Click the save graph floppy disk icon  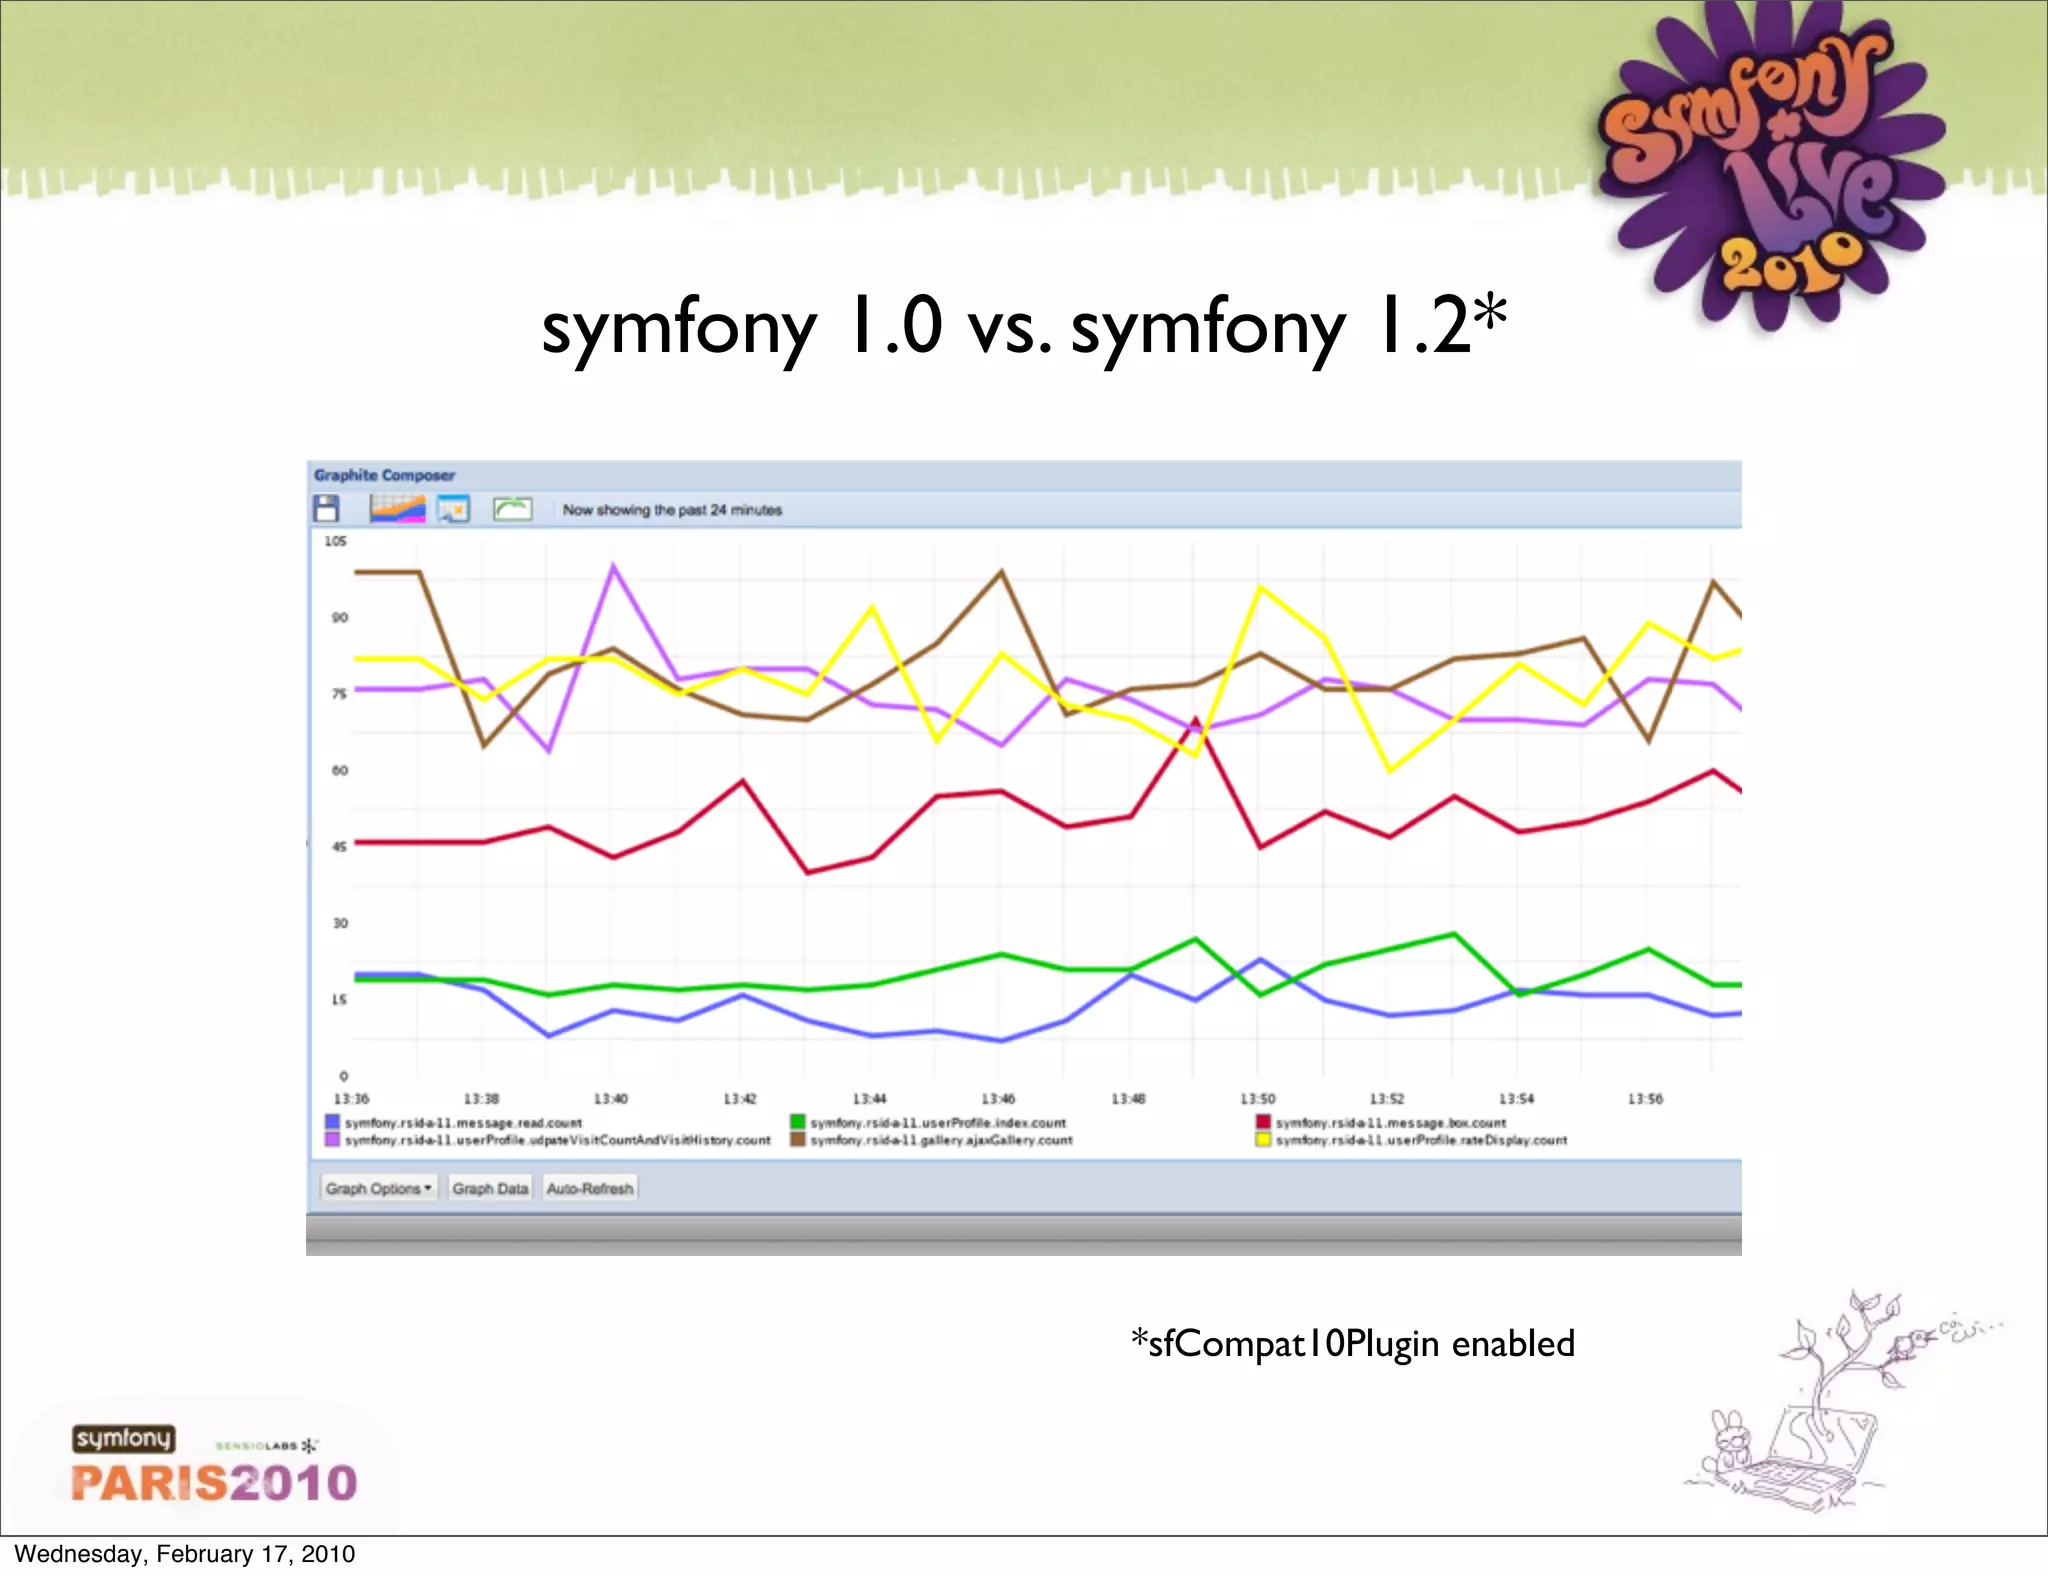click(326, 509)
